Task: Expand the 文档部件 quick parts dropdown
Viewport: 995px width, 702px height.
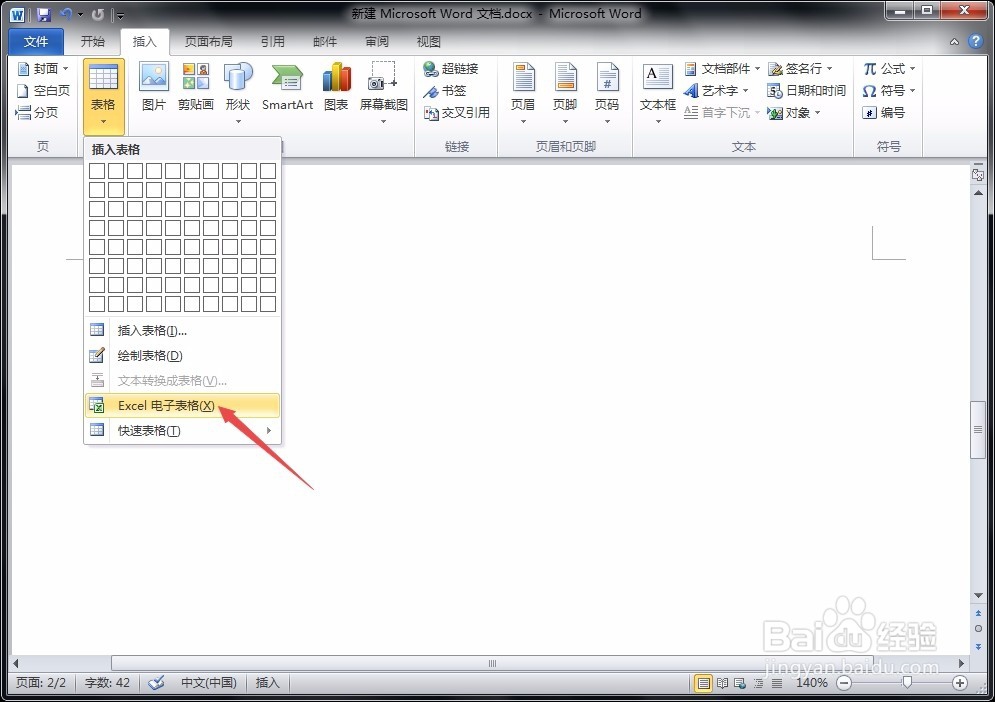Action: (756, 69)
